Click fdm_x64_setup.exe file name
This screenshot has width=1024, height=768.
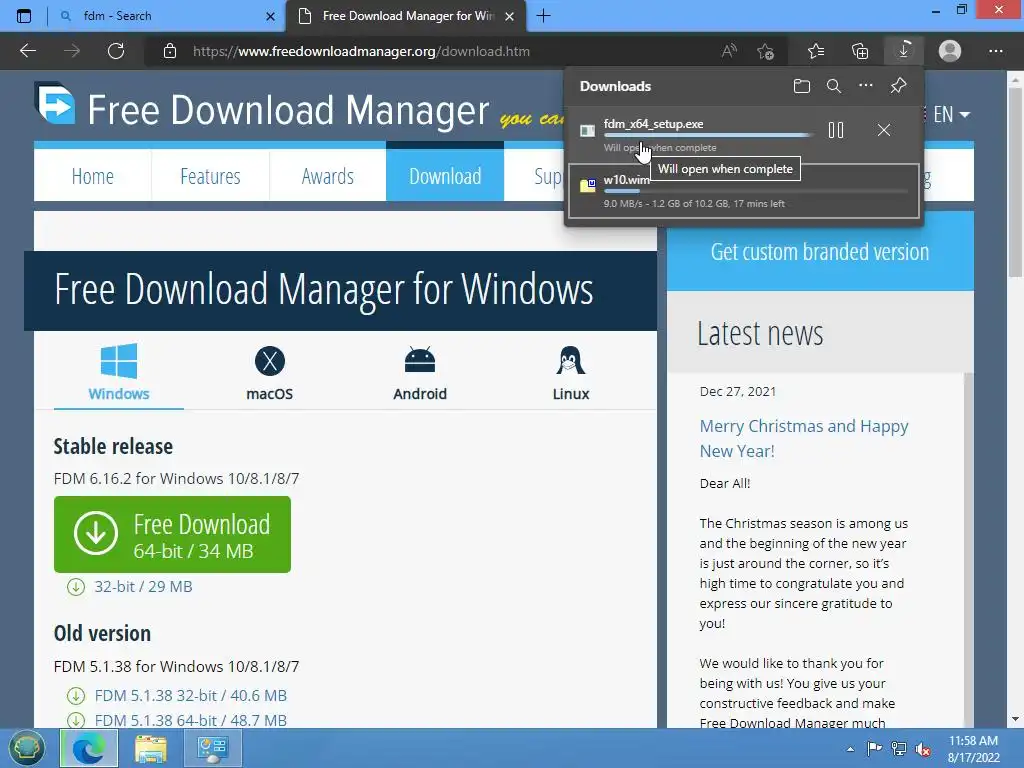tap(654, 123)
